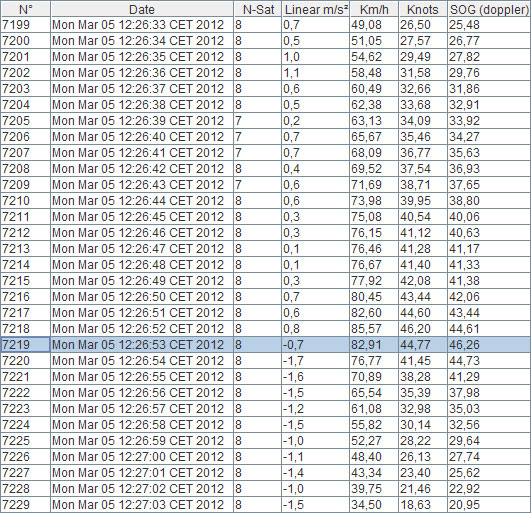
Task: Select the date cell 12:27:00 CET
Action: click(142, 457)
